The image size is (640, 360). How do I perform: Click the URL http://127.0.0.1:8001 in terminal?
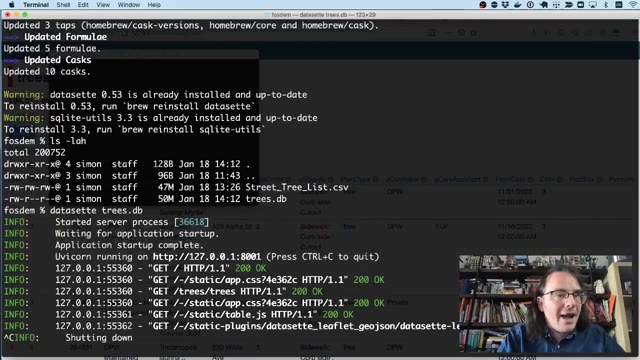[207, 257]
